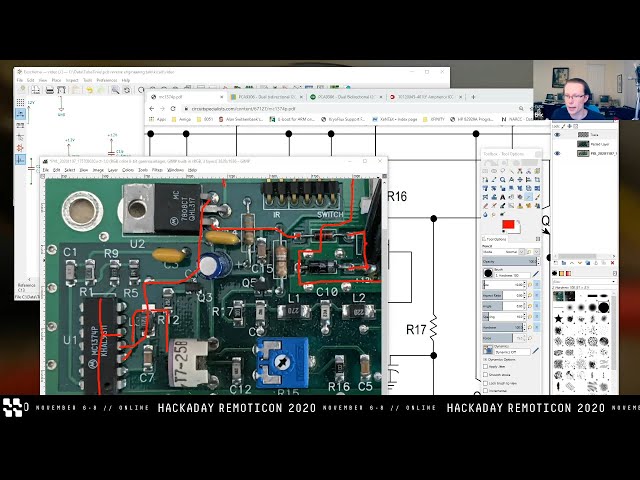Open the Place menu in Eeschema

tap(56, 80)
